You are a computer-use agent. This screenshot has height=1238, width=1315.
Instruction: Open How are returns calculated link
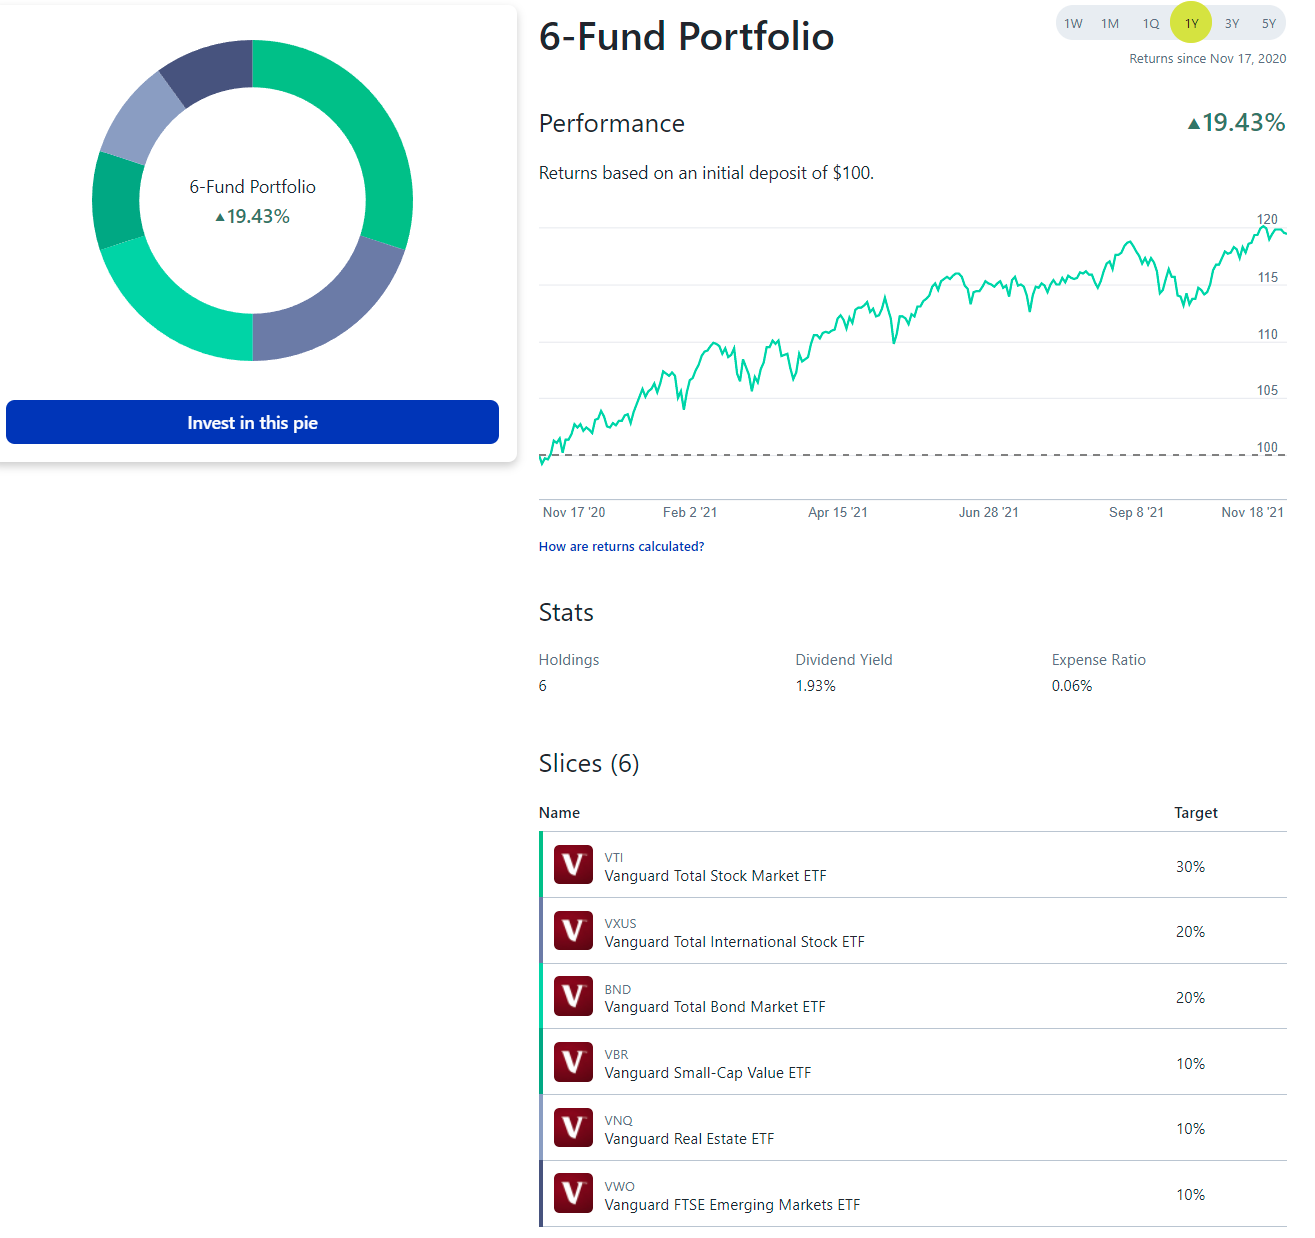pyautogui.click(x=621, y=546)
